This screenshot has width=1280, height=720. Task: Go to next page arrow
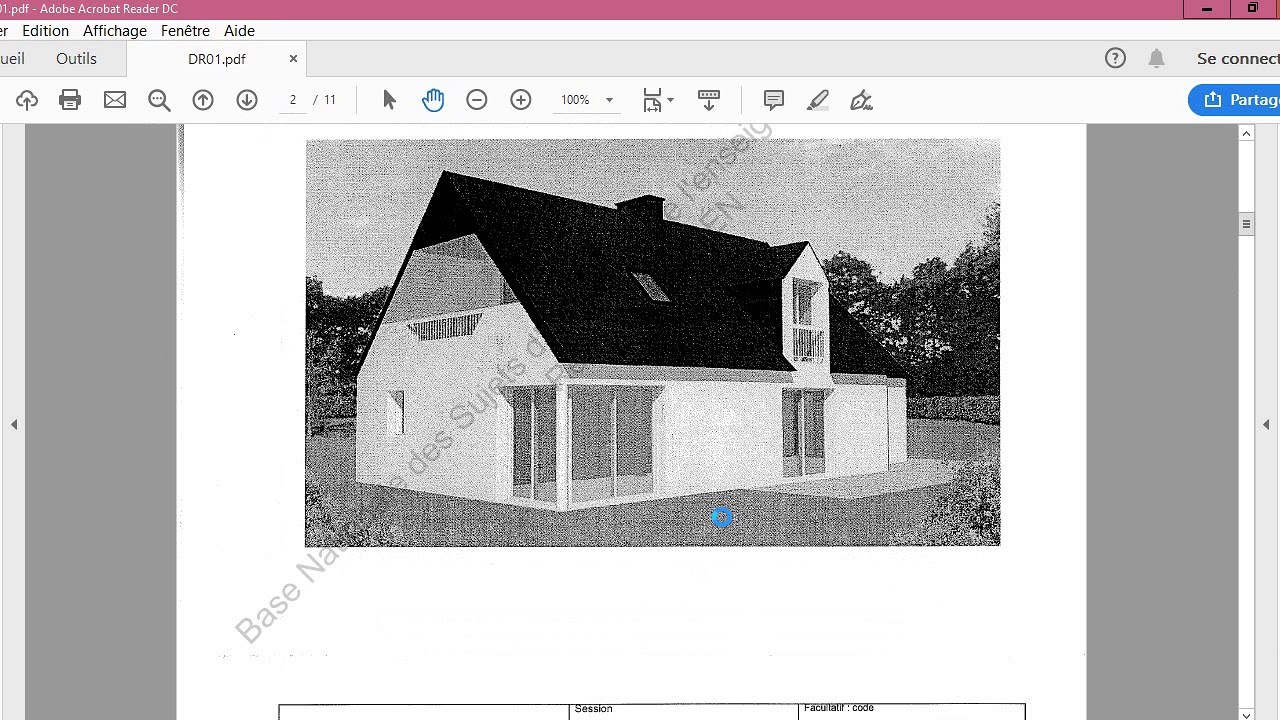pos(247,100)
